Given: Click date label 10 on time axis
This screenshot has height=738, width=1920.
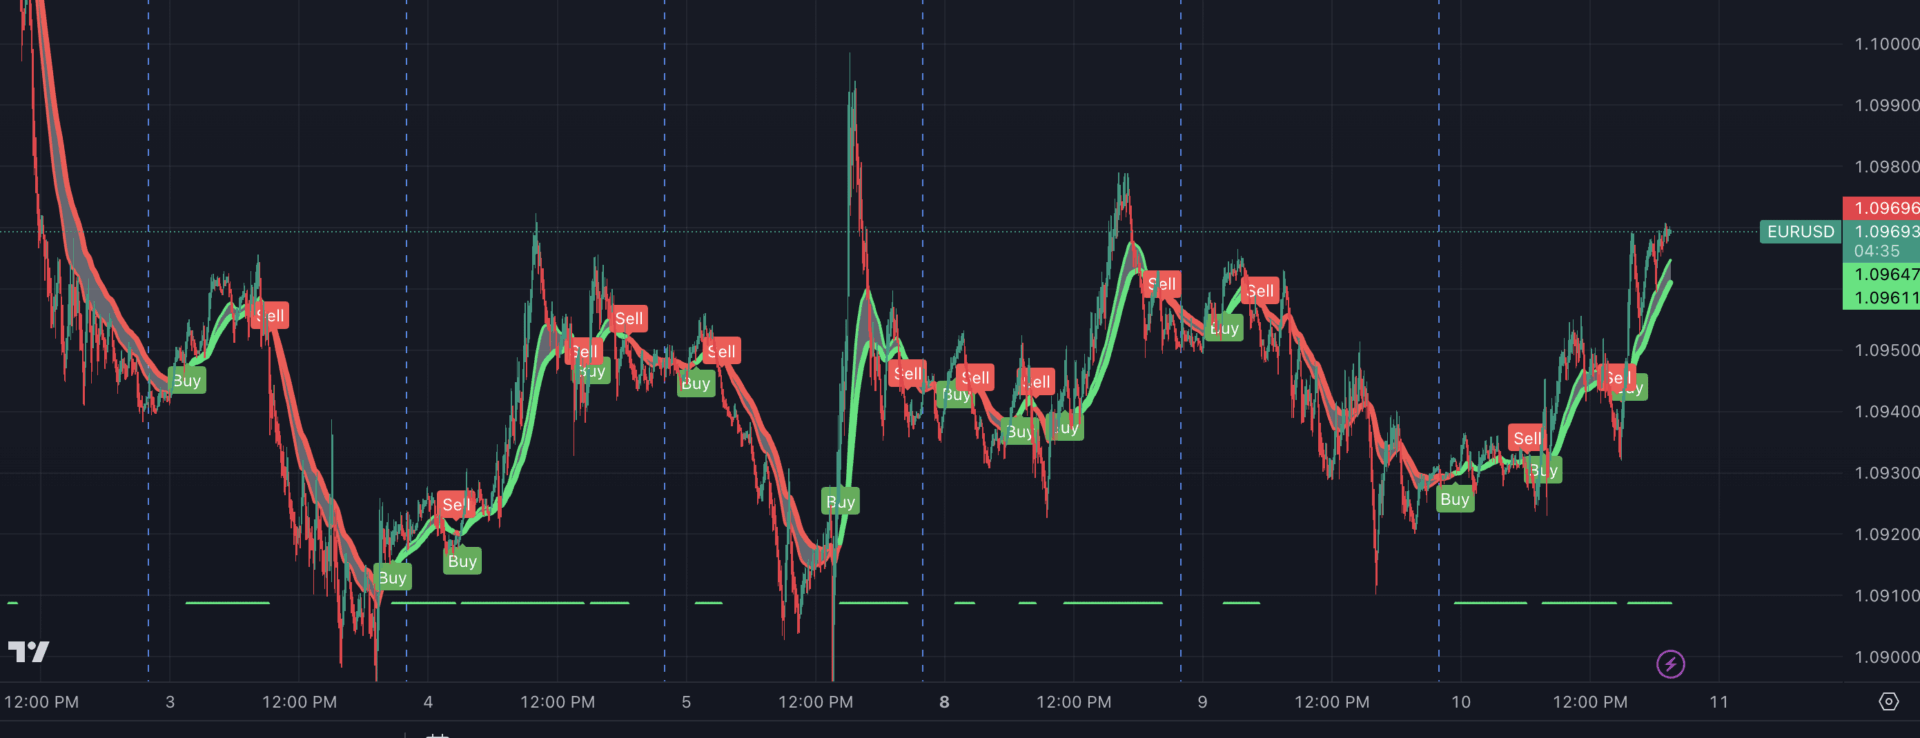Looking at the screenshot, I should [1461, 702].
